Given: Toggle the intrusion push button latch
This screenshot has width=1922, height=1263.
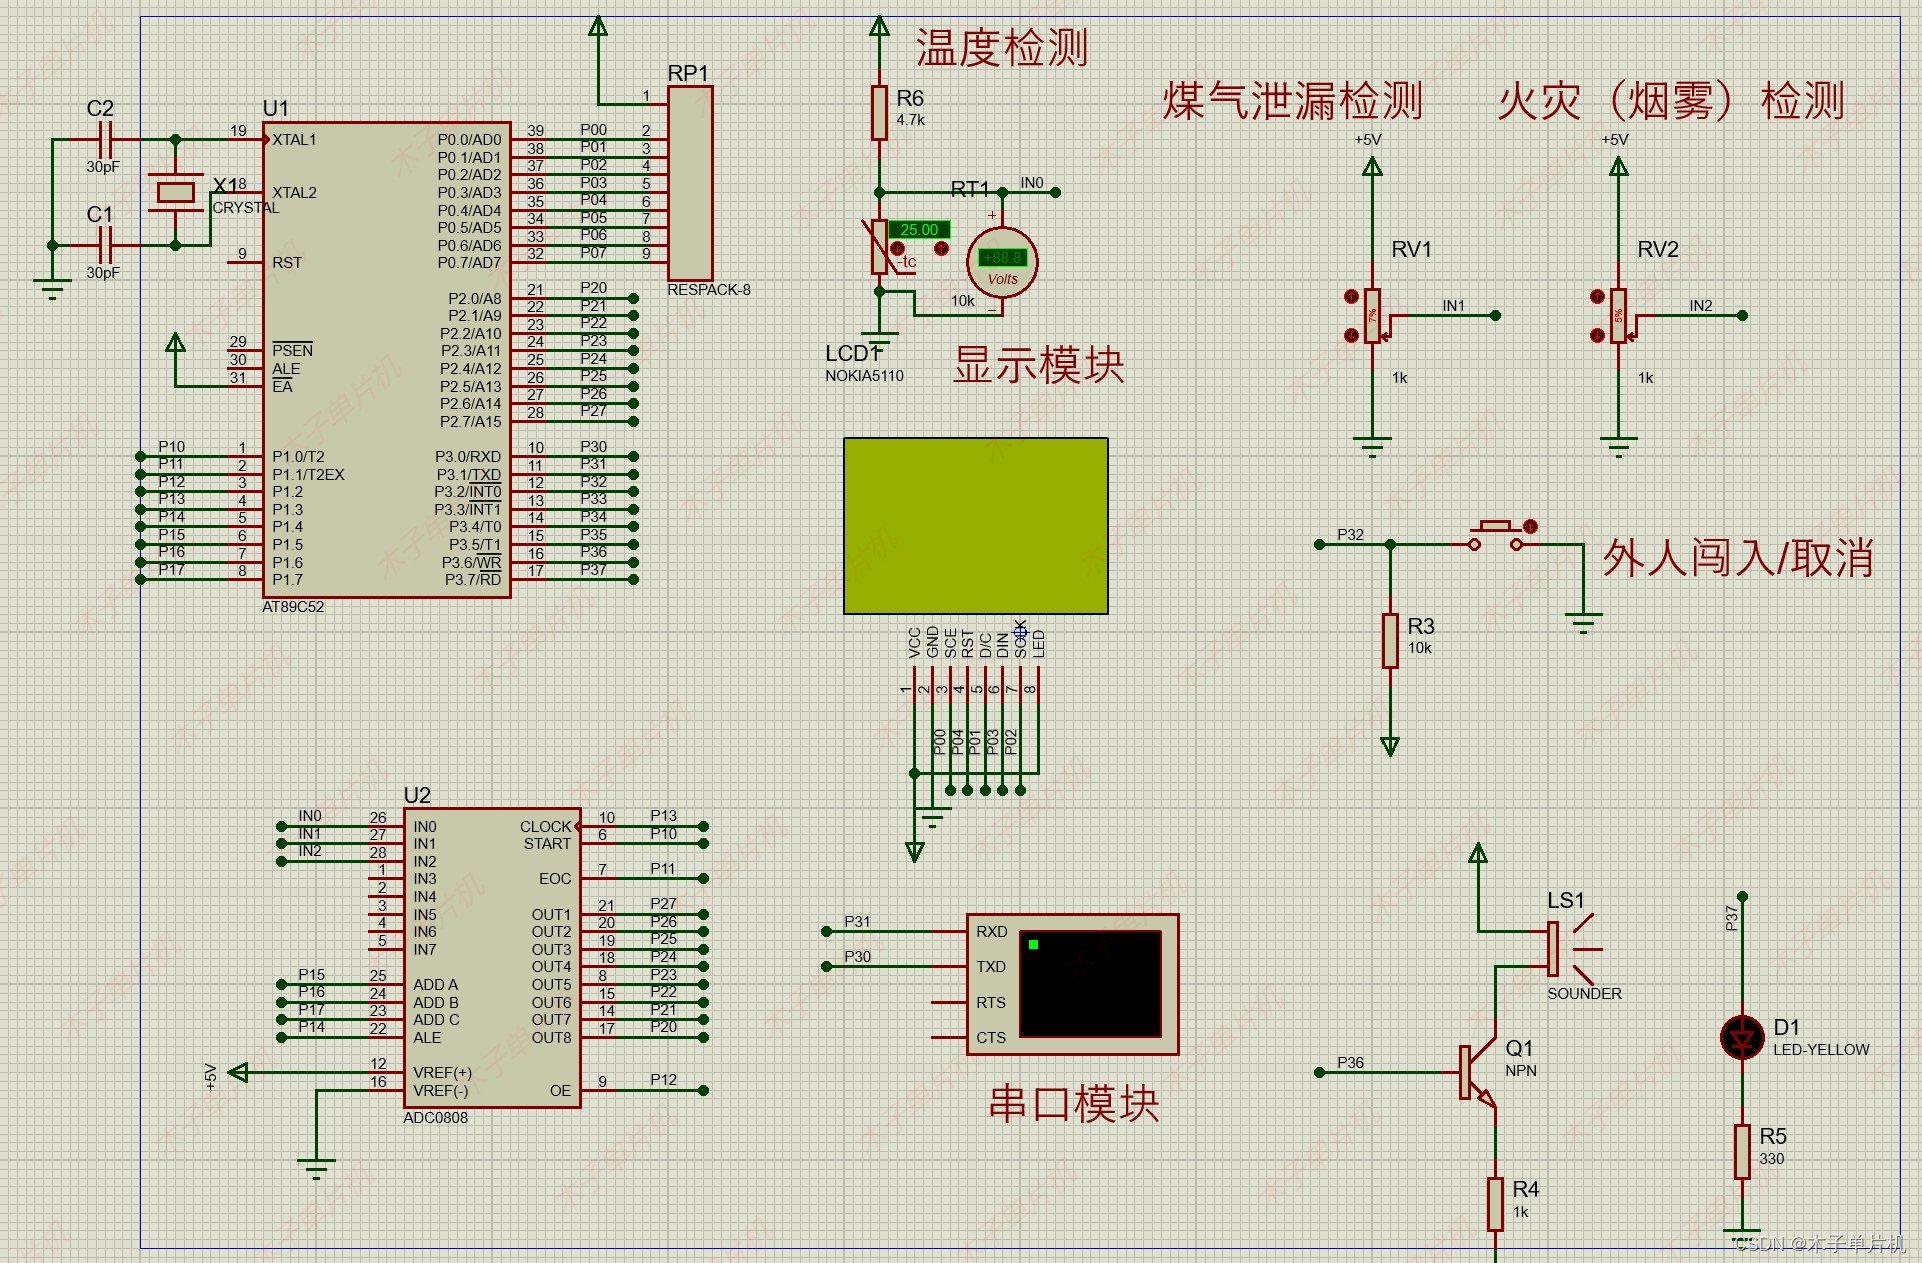Looking at the screenshot, I should [1530, 526].
